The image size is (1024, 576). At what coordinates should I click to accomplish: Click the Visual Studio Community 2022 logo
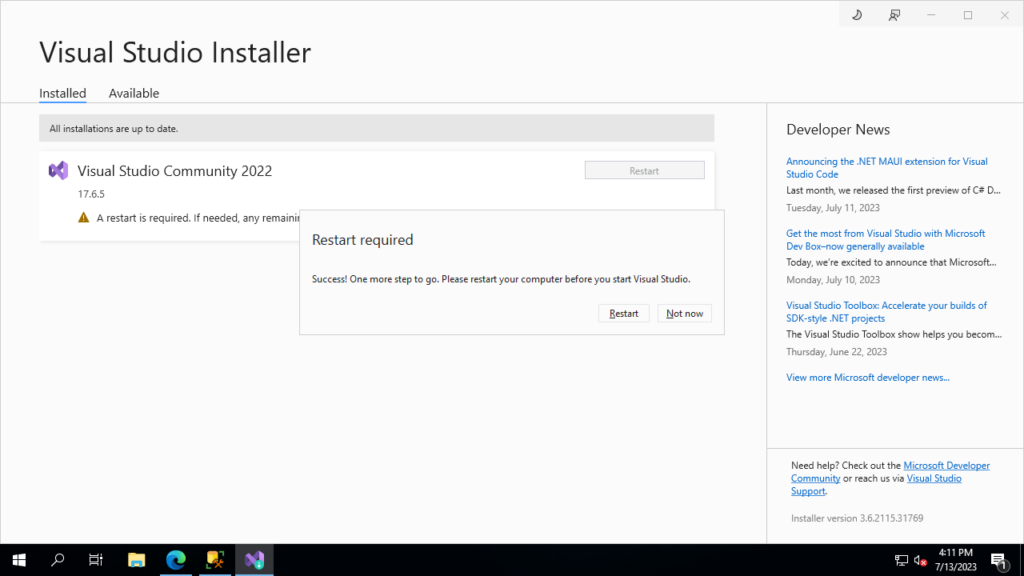(58, 170)
